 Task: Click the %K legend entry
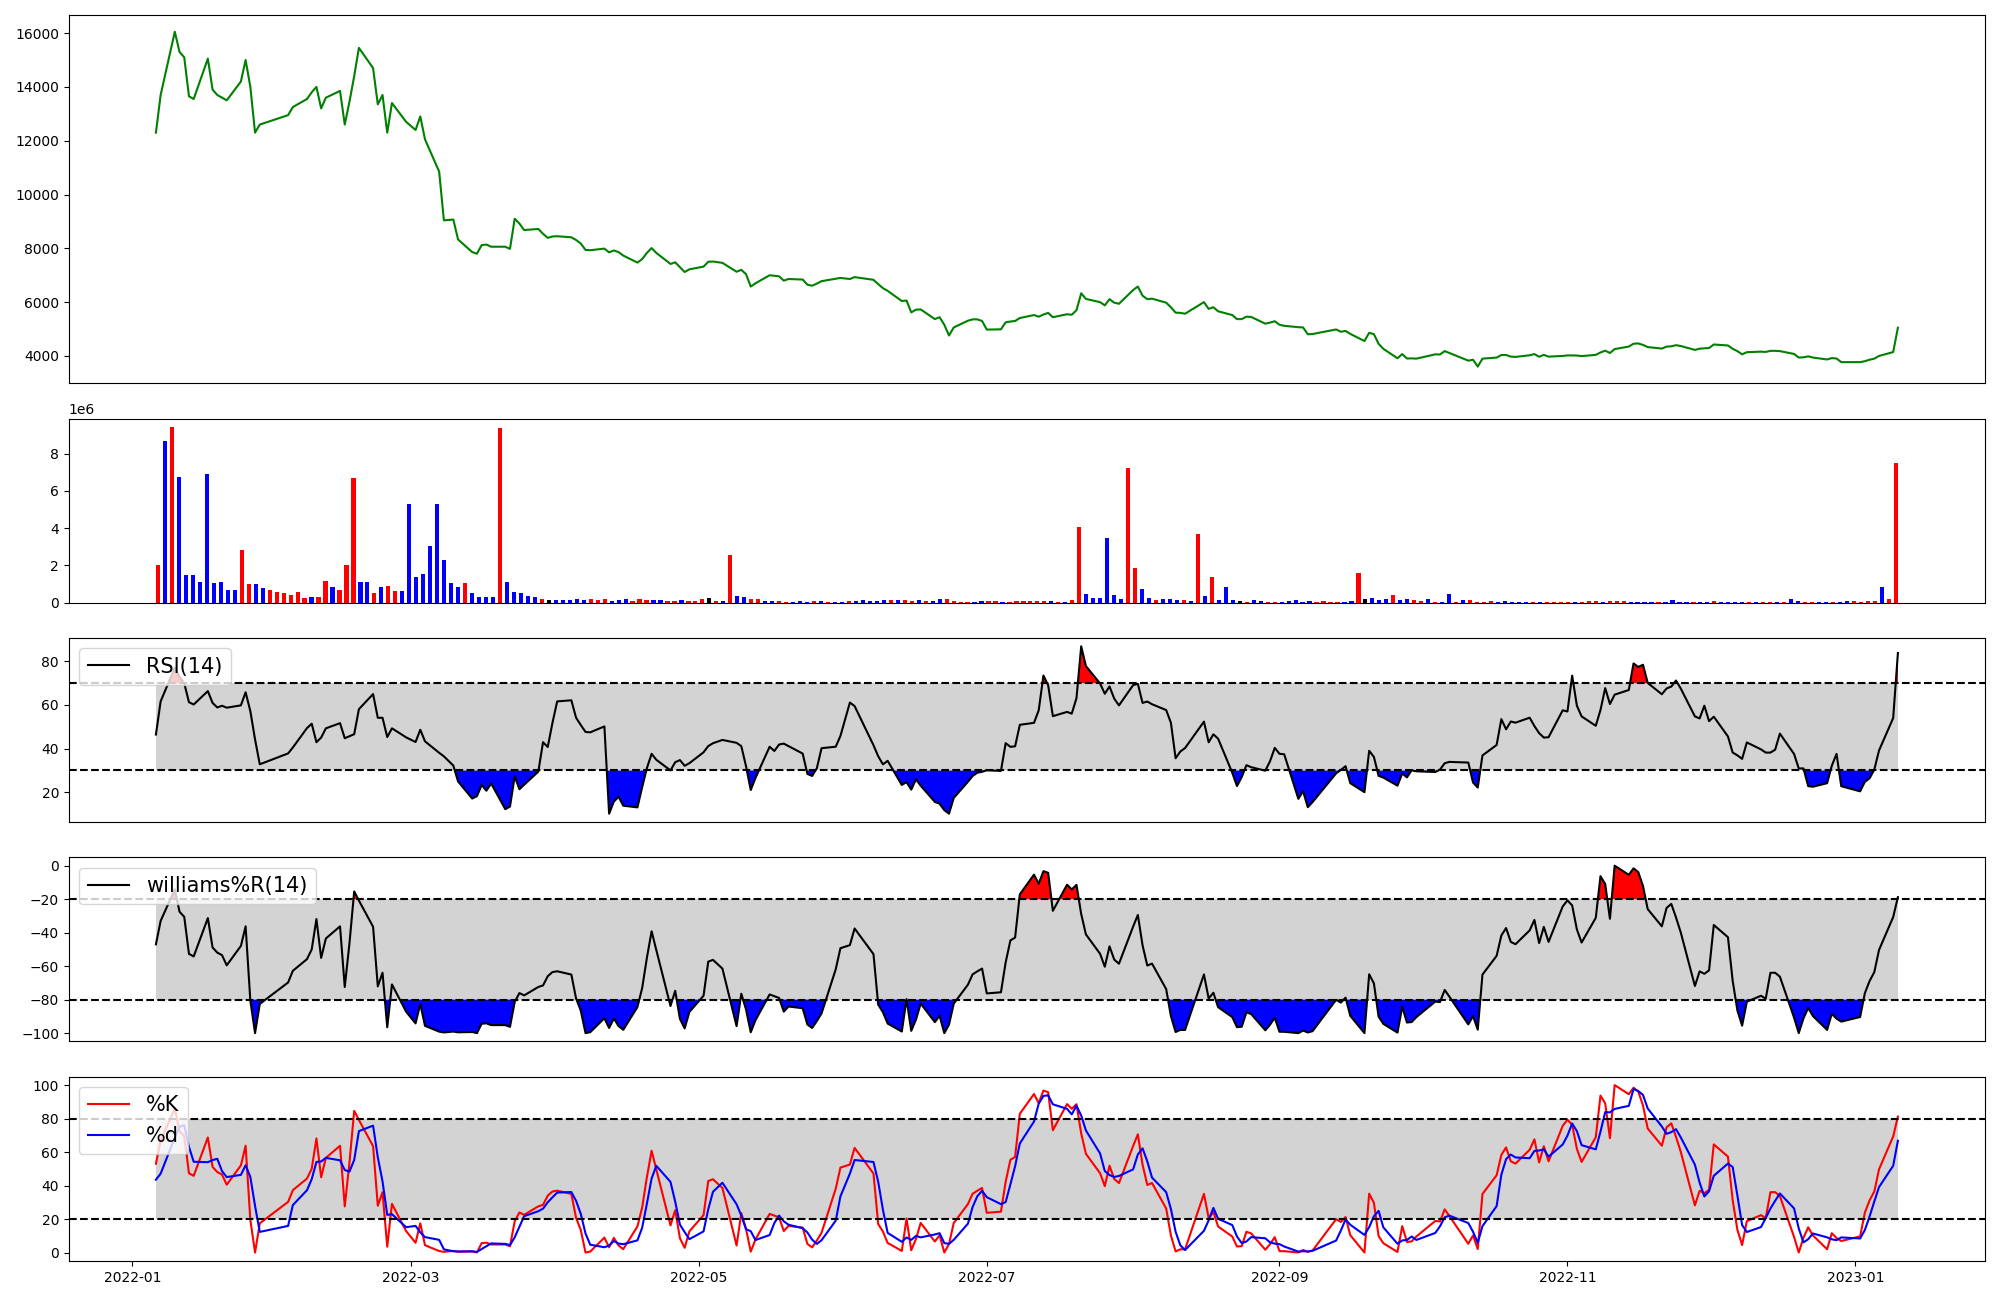click(162, 1104)
